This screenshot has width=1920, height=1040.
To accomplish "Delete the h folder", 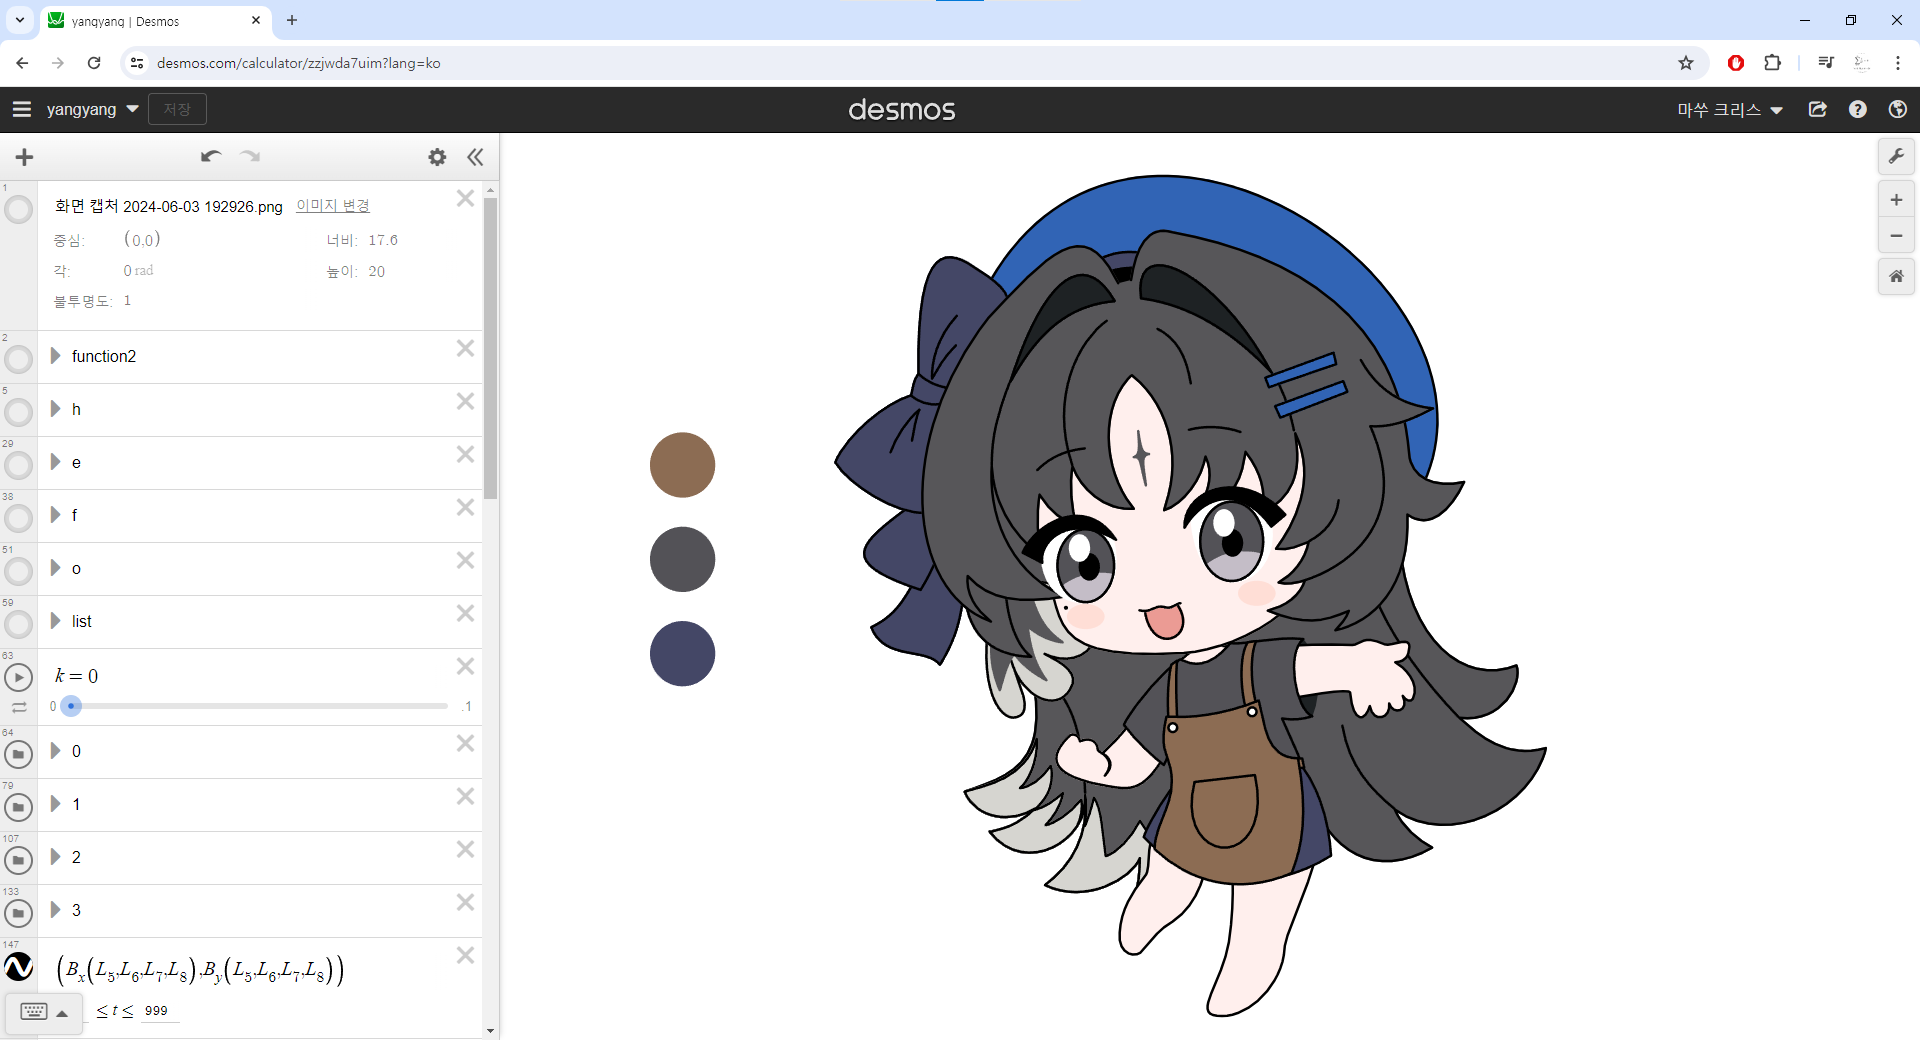I will [x=465, y=401].
